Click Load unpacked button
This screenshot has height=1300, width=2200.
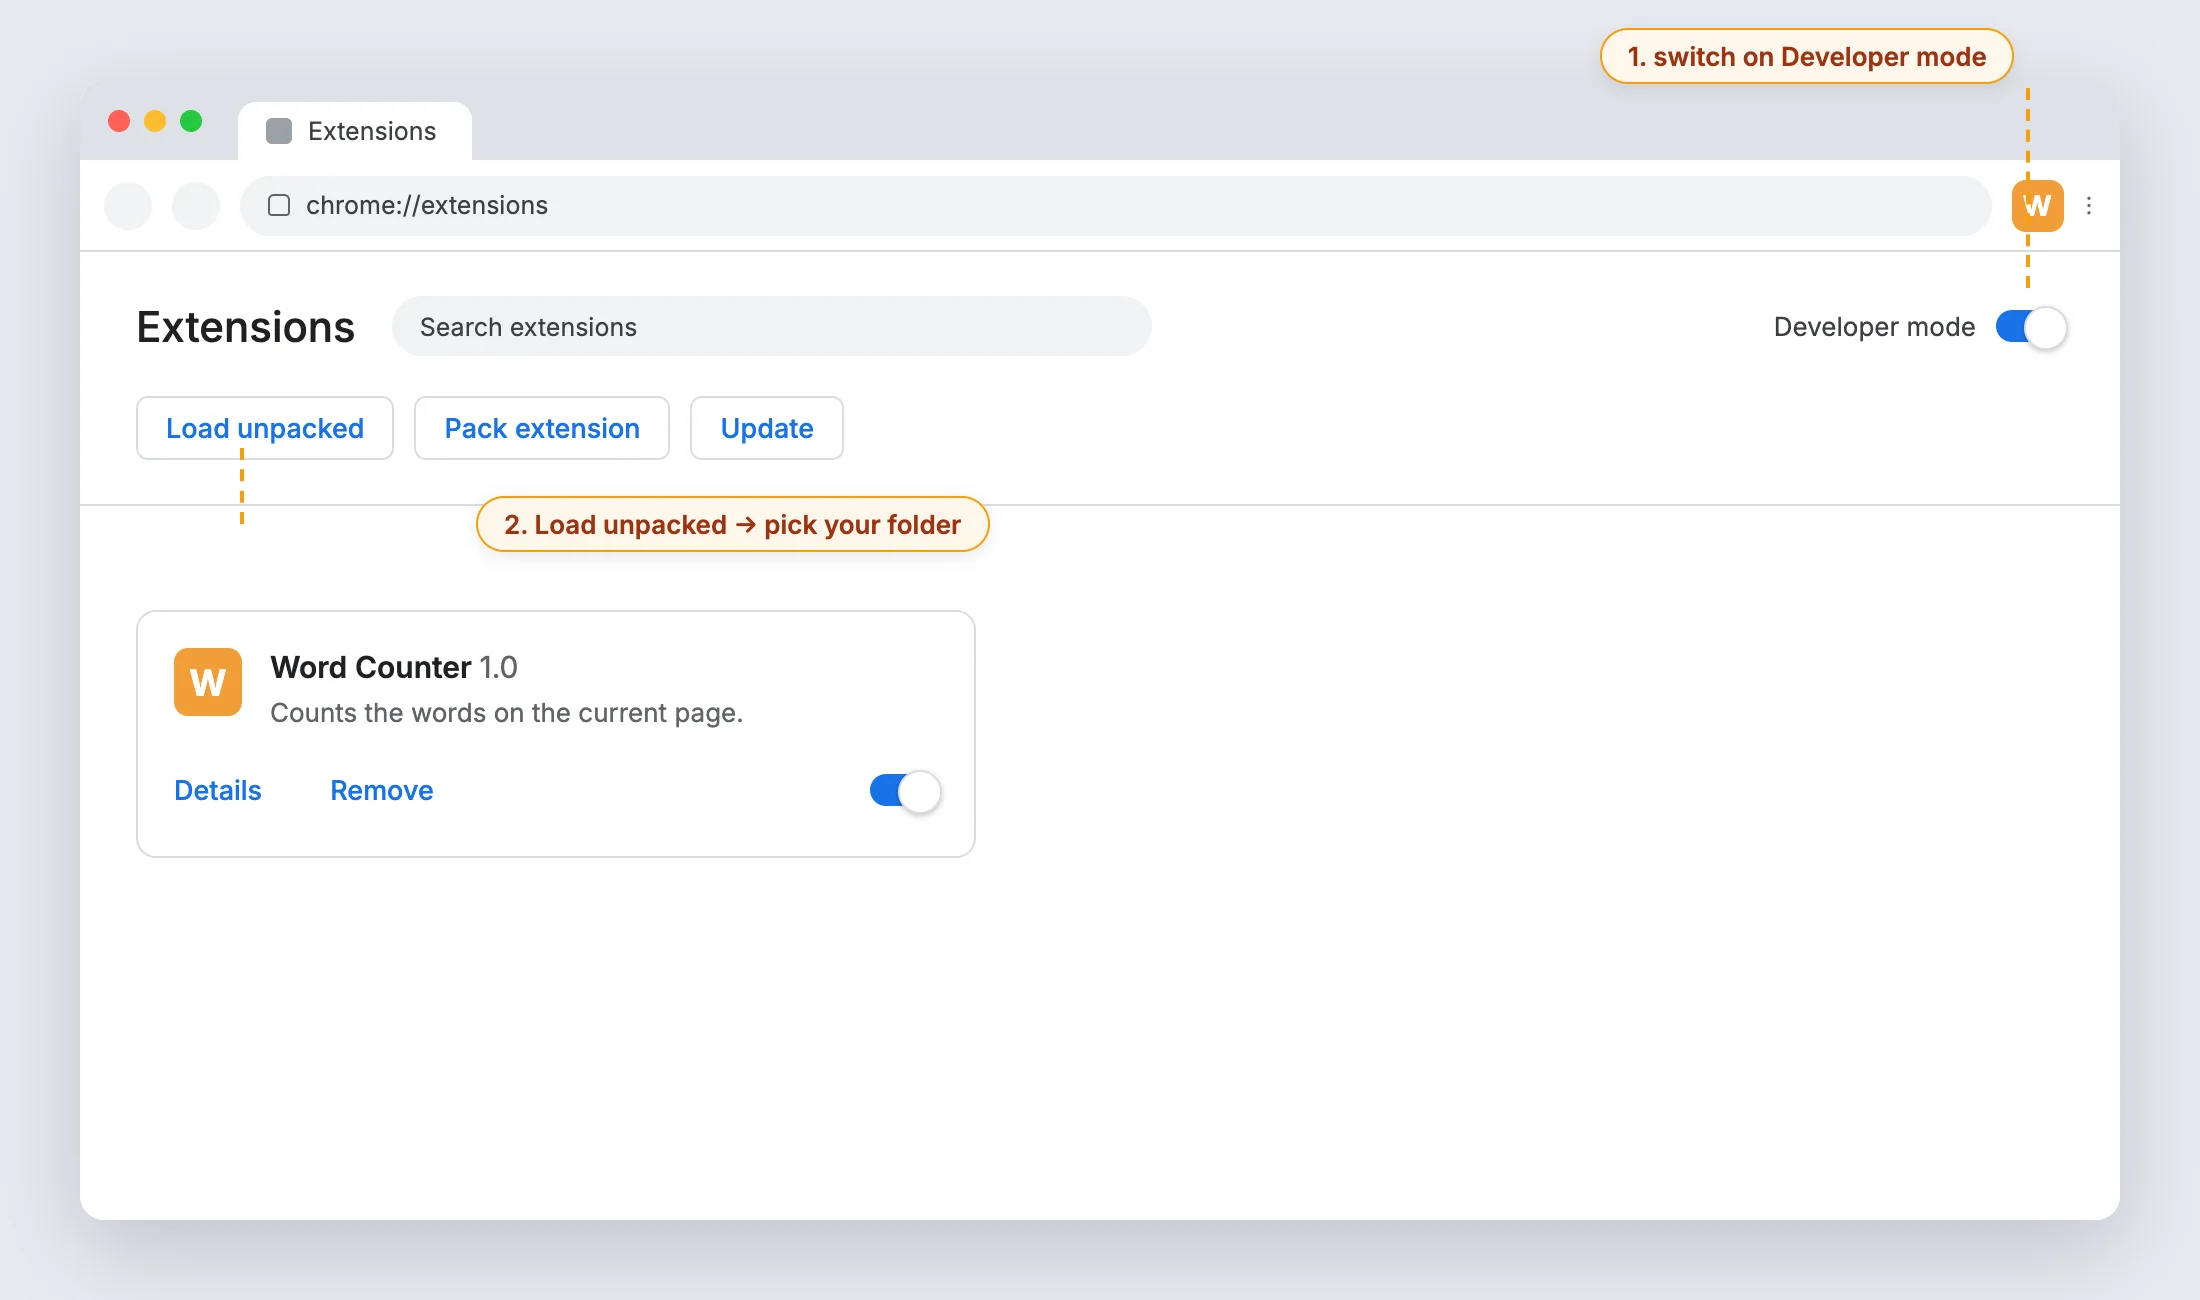pyautogui.click(x=265, y=428)
